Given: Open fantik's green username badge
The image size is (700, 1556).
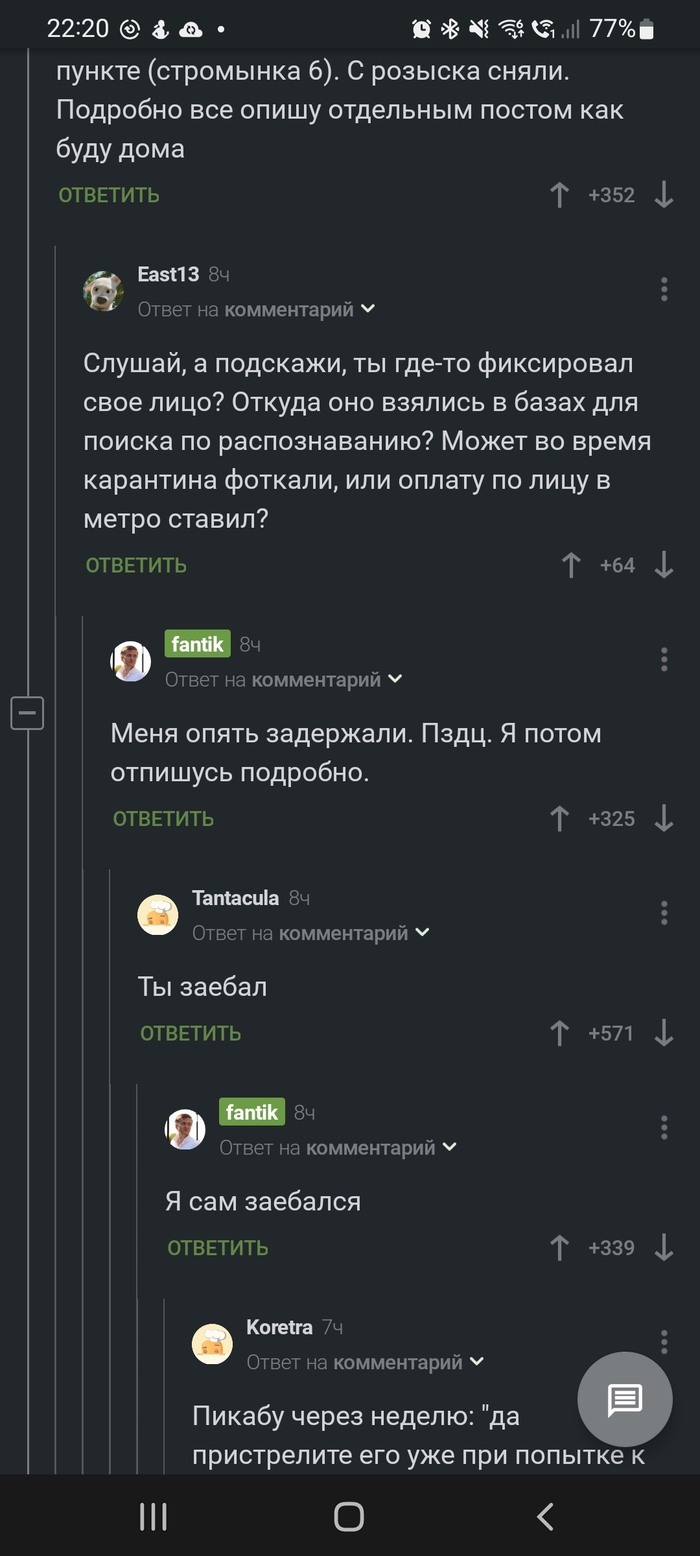Looking at the screenshot, I should pos(196,644).
